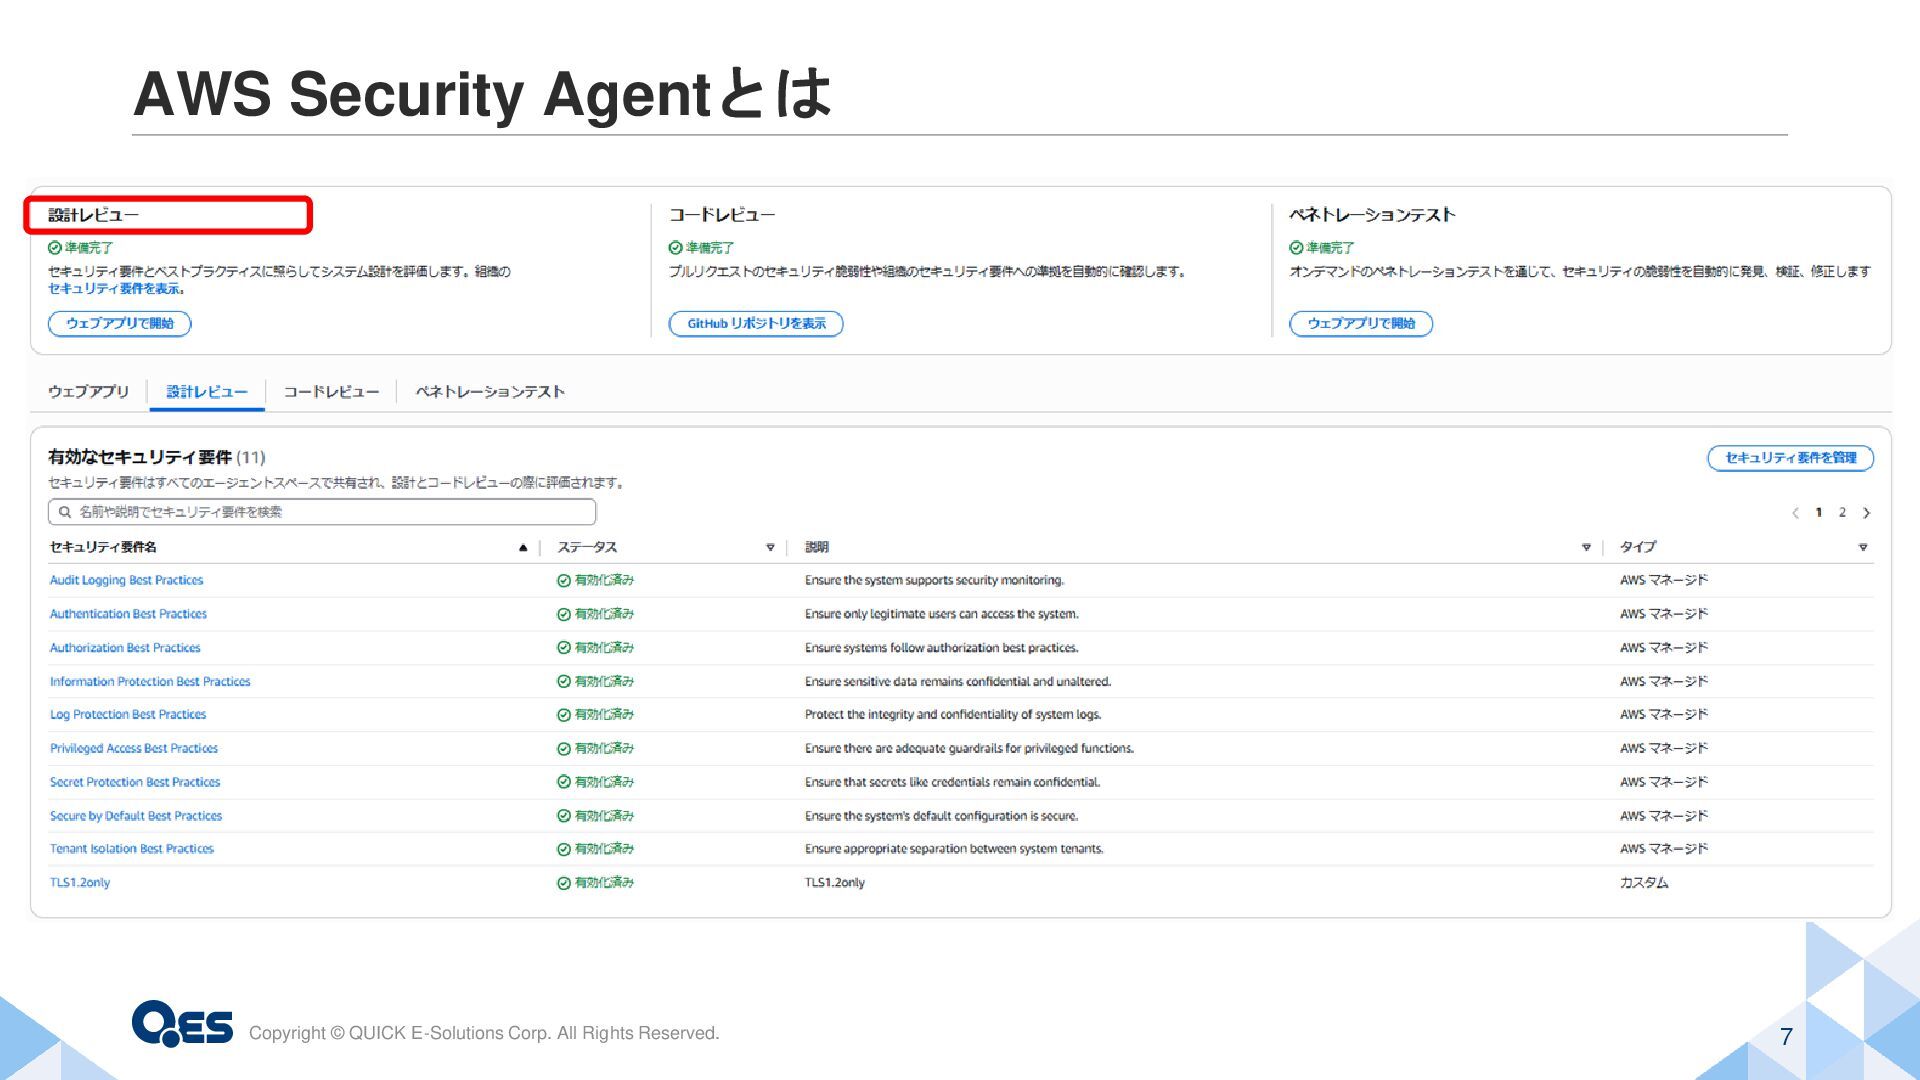This screenshot has width=1920, height=1080.
Task: Click the セキュリティ要件を管理 button
Action: click(1790, 458)
